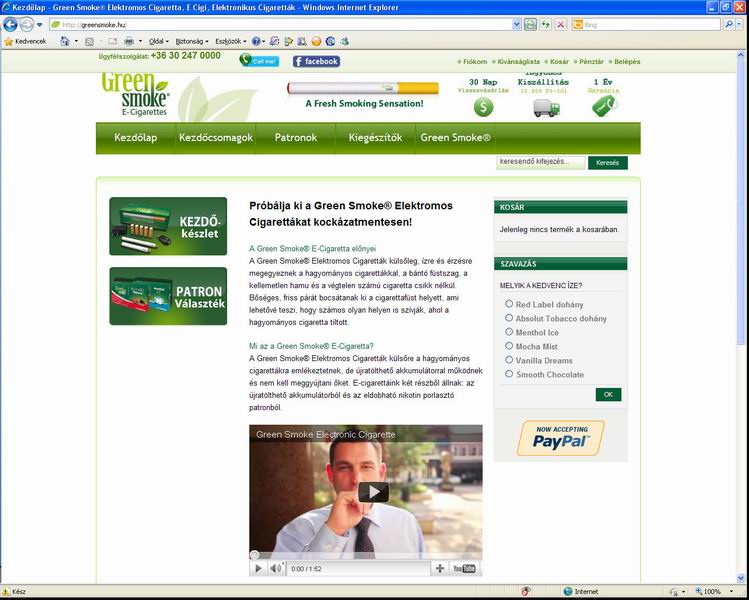Click the green refresh arrows icon
This screenshot has width=749, height=600.
coord(545,24)
